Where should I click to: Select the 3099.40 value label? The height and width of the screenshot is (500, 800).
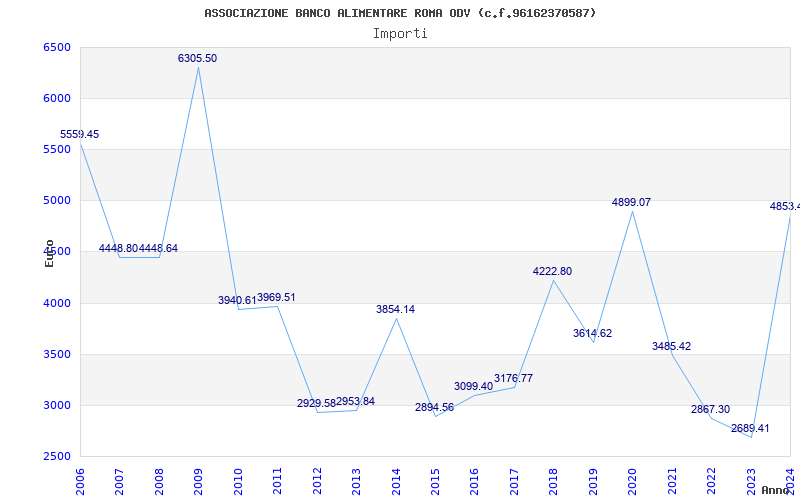(473, 387)
